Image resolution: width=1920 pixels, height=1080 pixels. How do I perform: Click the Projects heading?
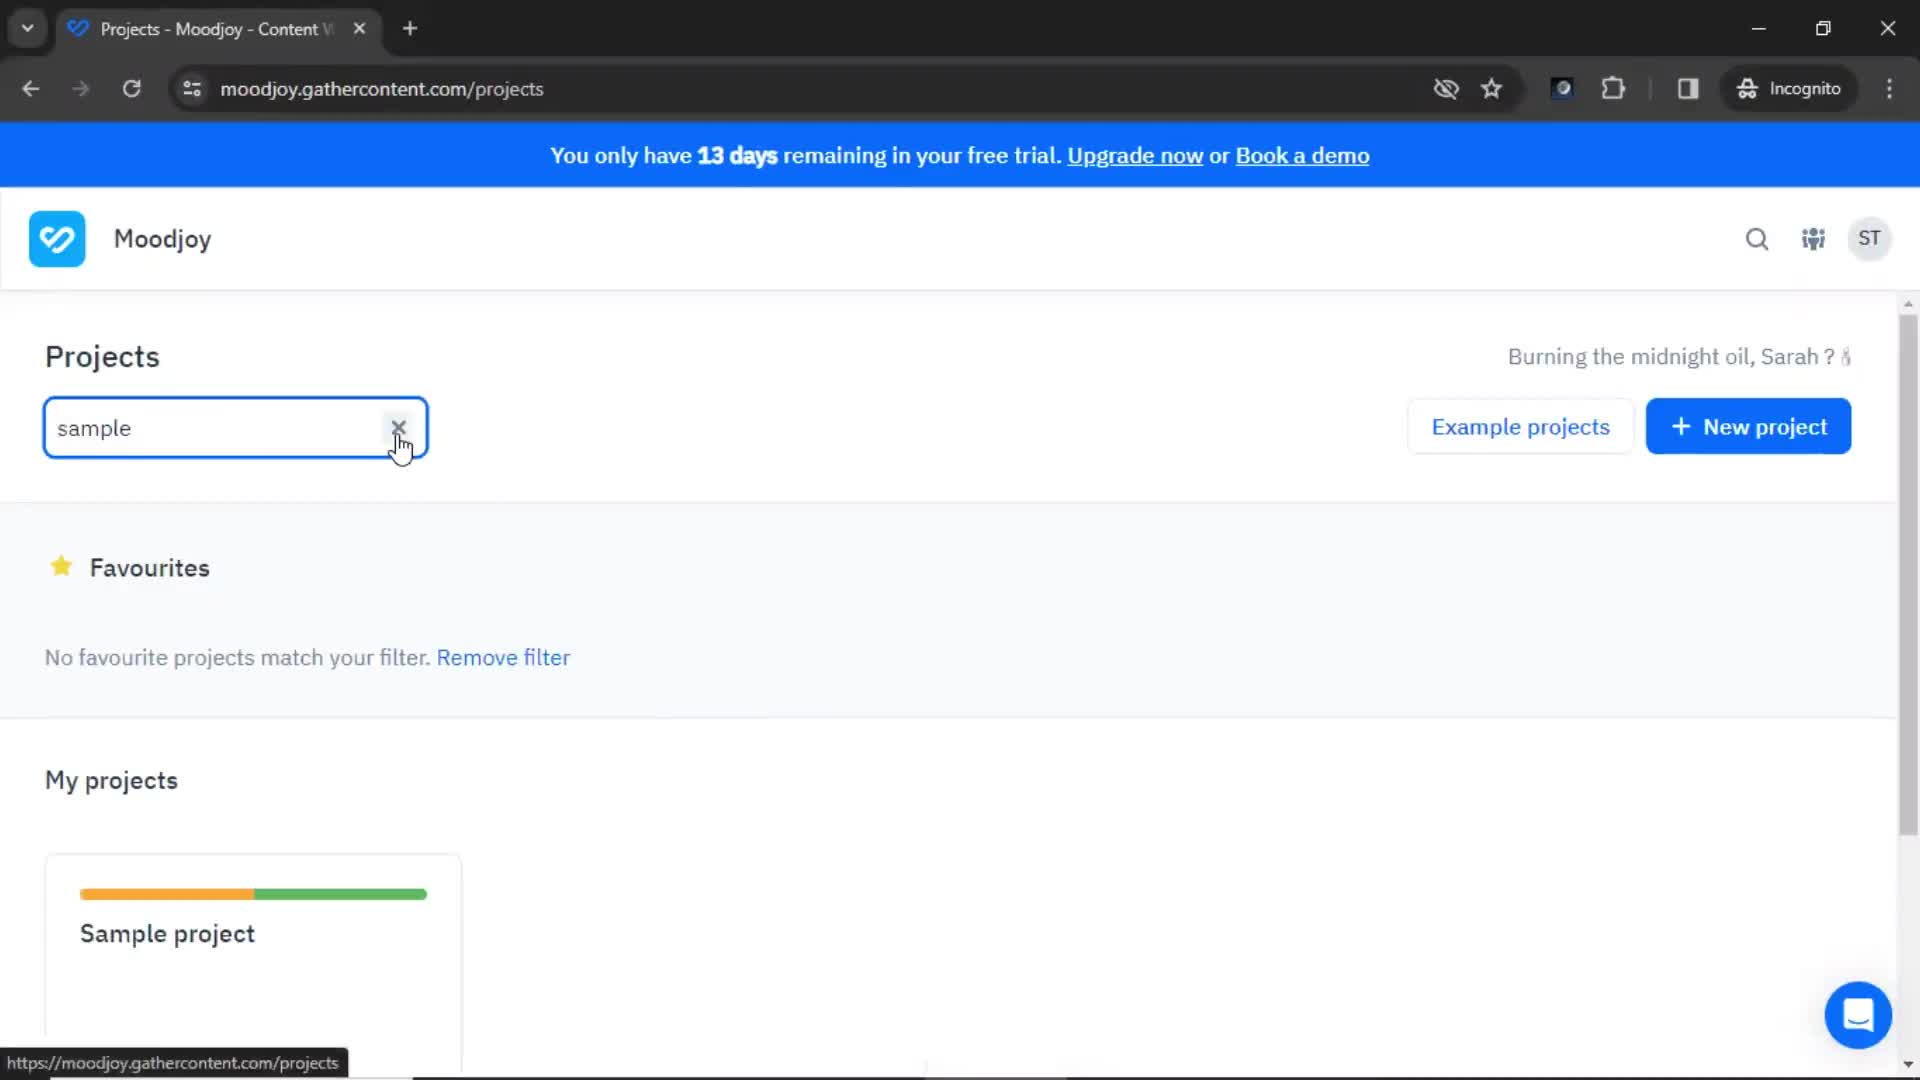coord(102,357)
